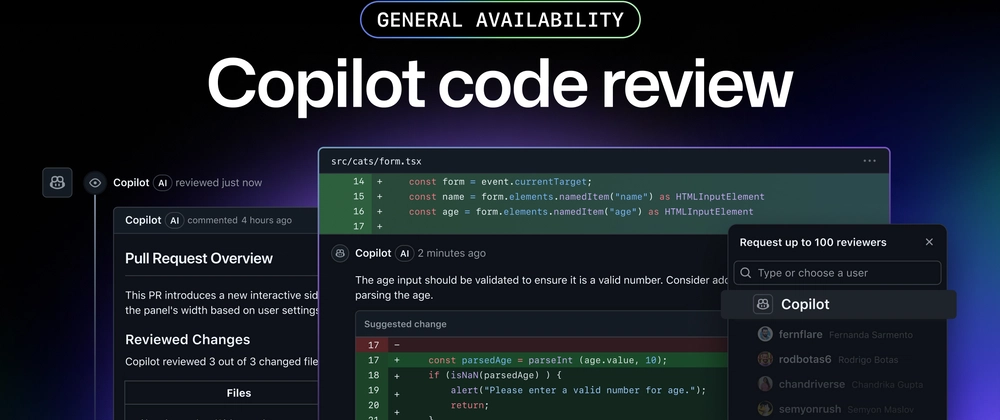Click the eye review icon next to Copilot
1000x420 pixels.
(x=95, y=183)
